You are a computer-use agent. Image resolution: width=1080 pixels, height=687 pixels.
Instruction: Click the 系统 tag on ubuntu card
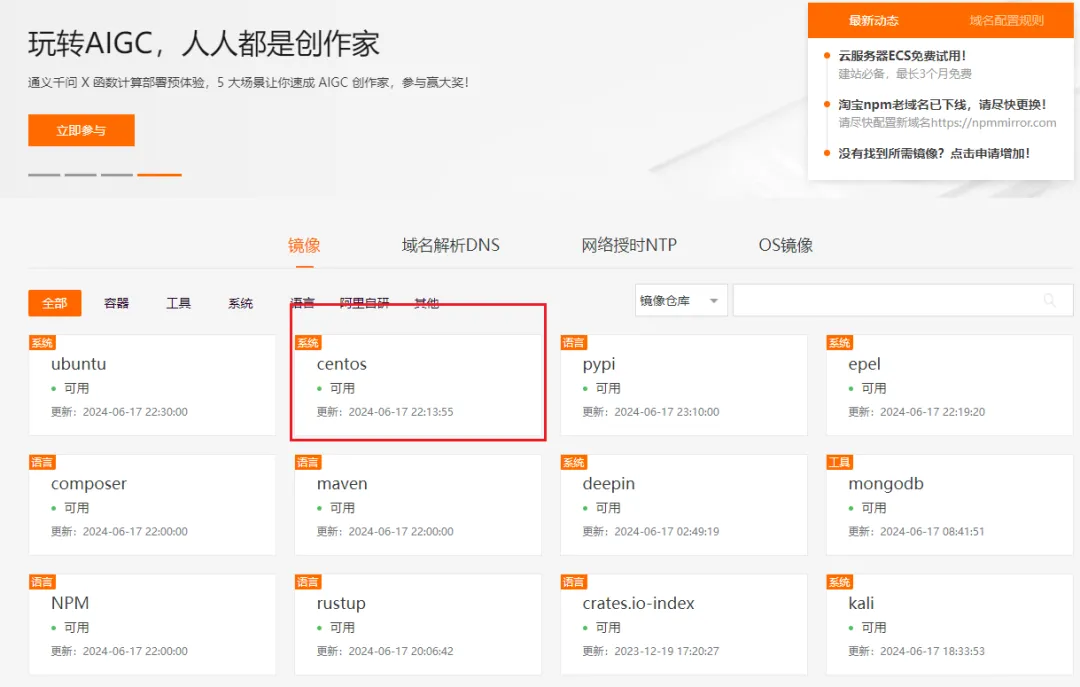click(42, 343)
